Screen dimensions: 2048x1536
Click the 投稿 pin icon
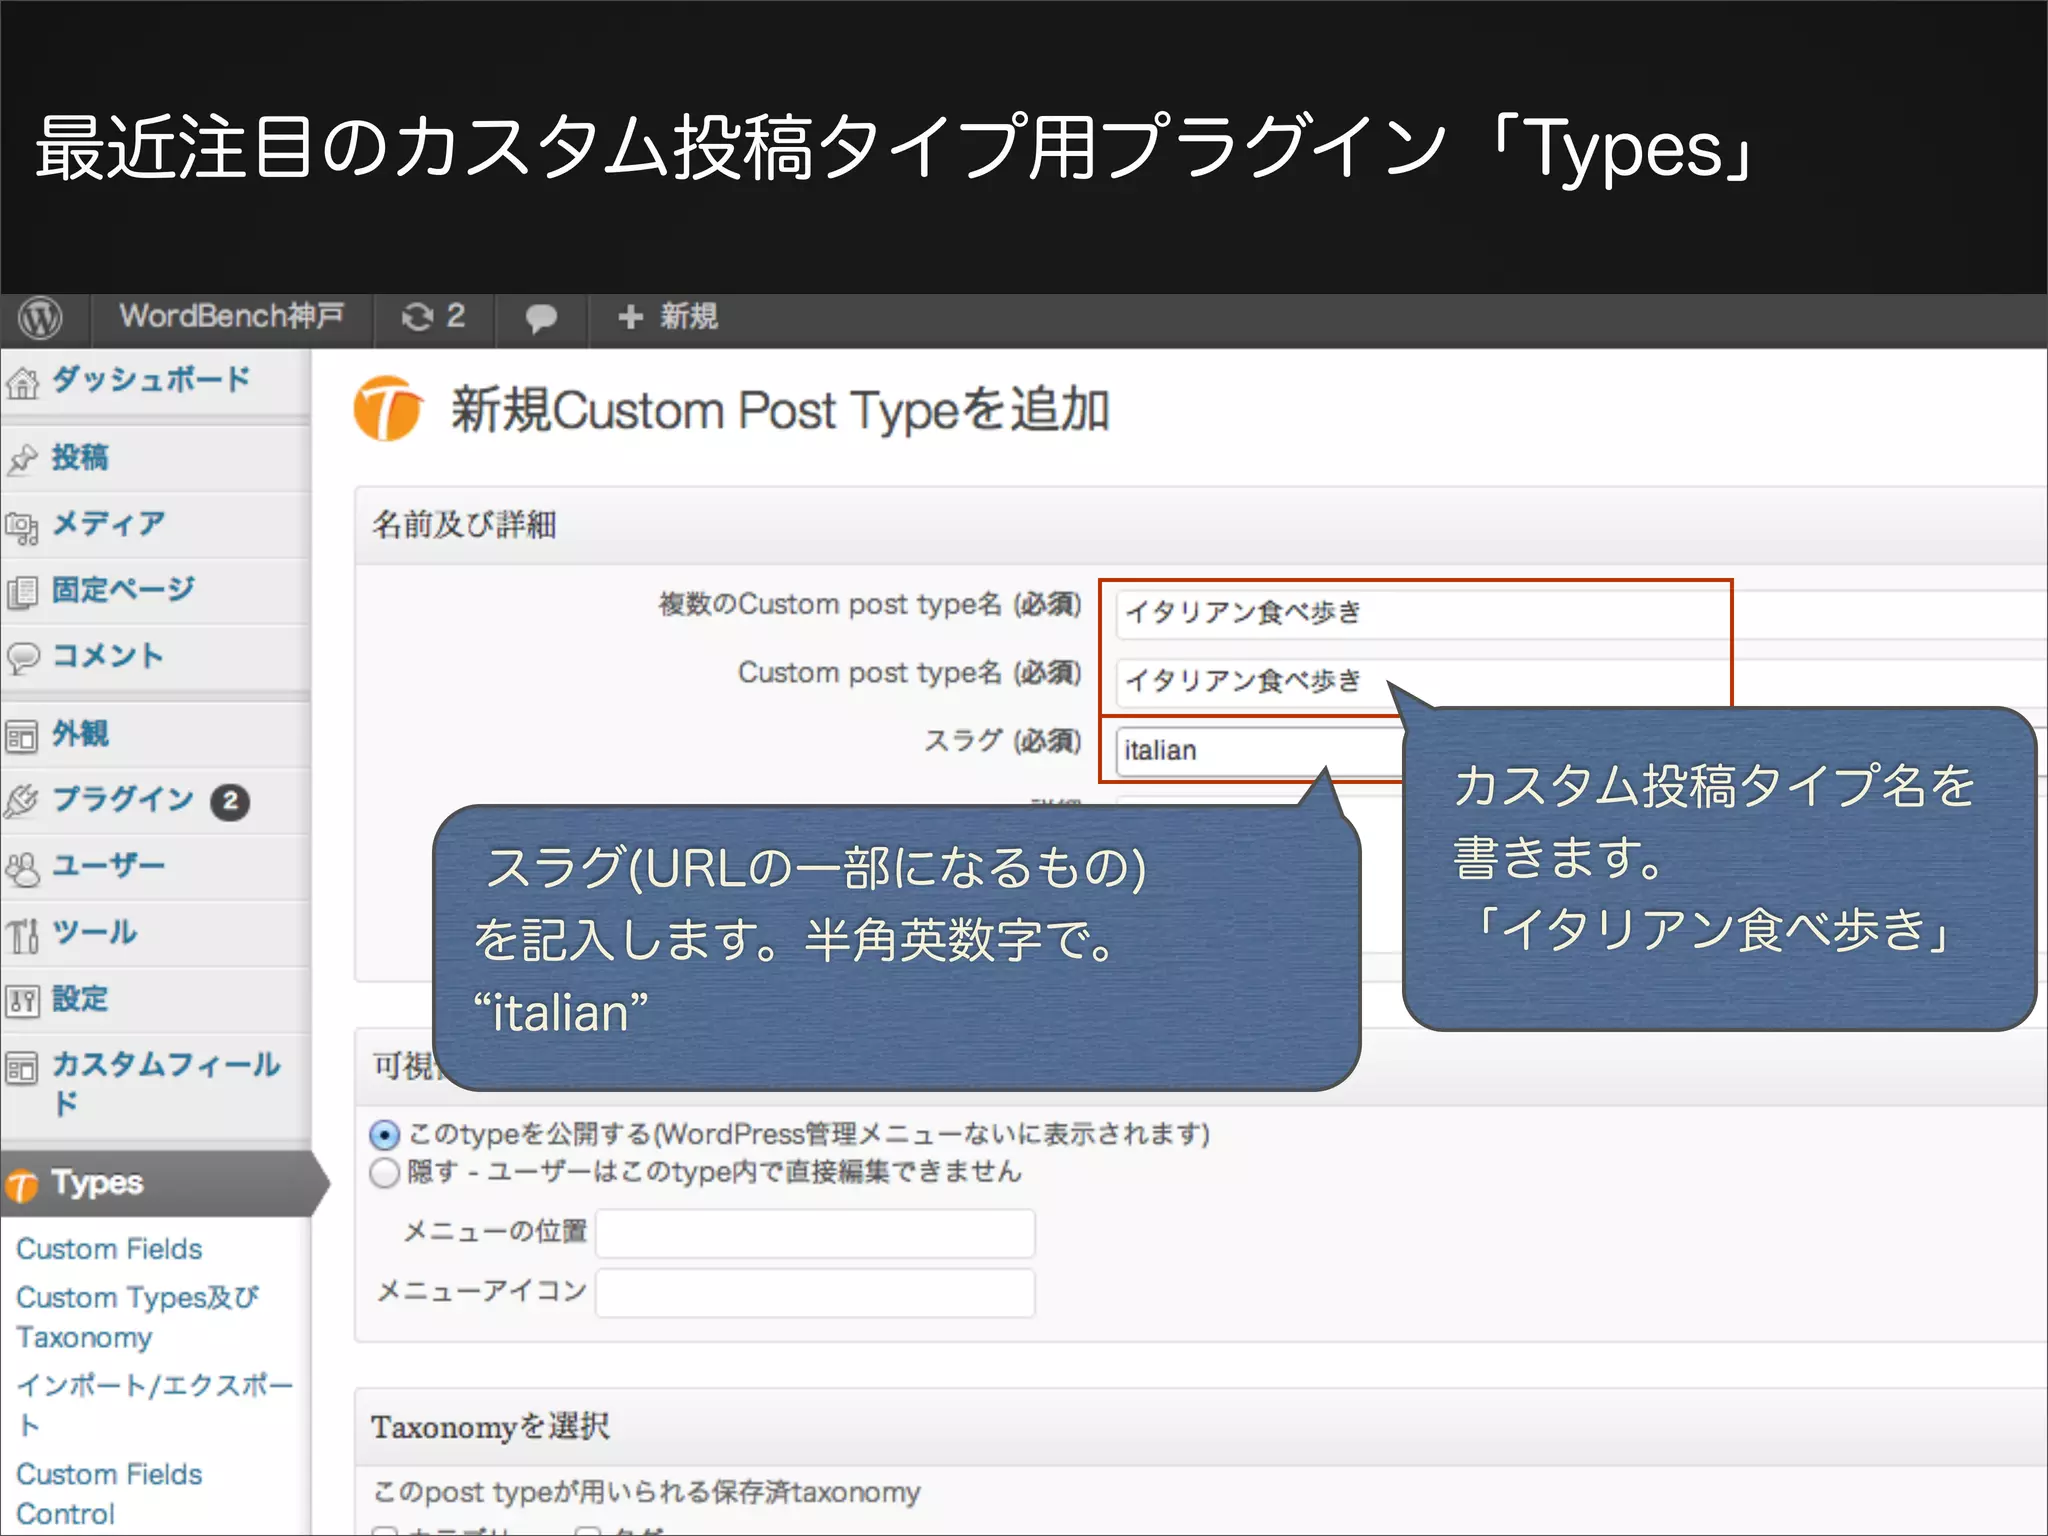(x=22, y=459)
